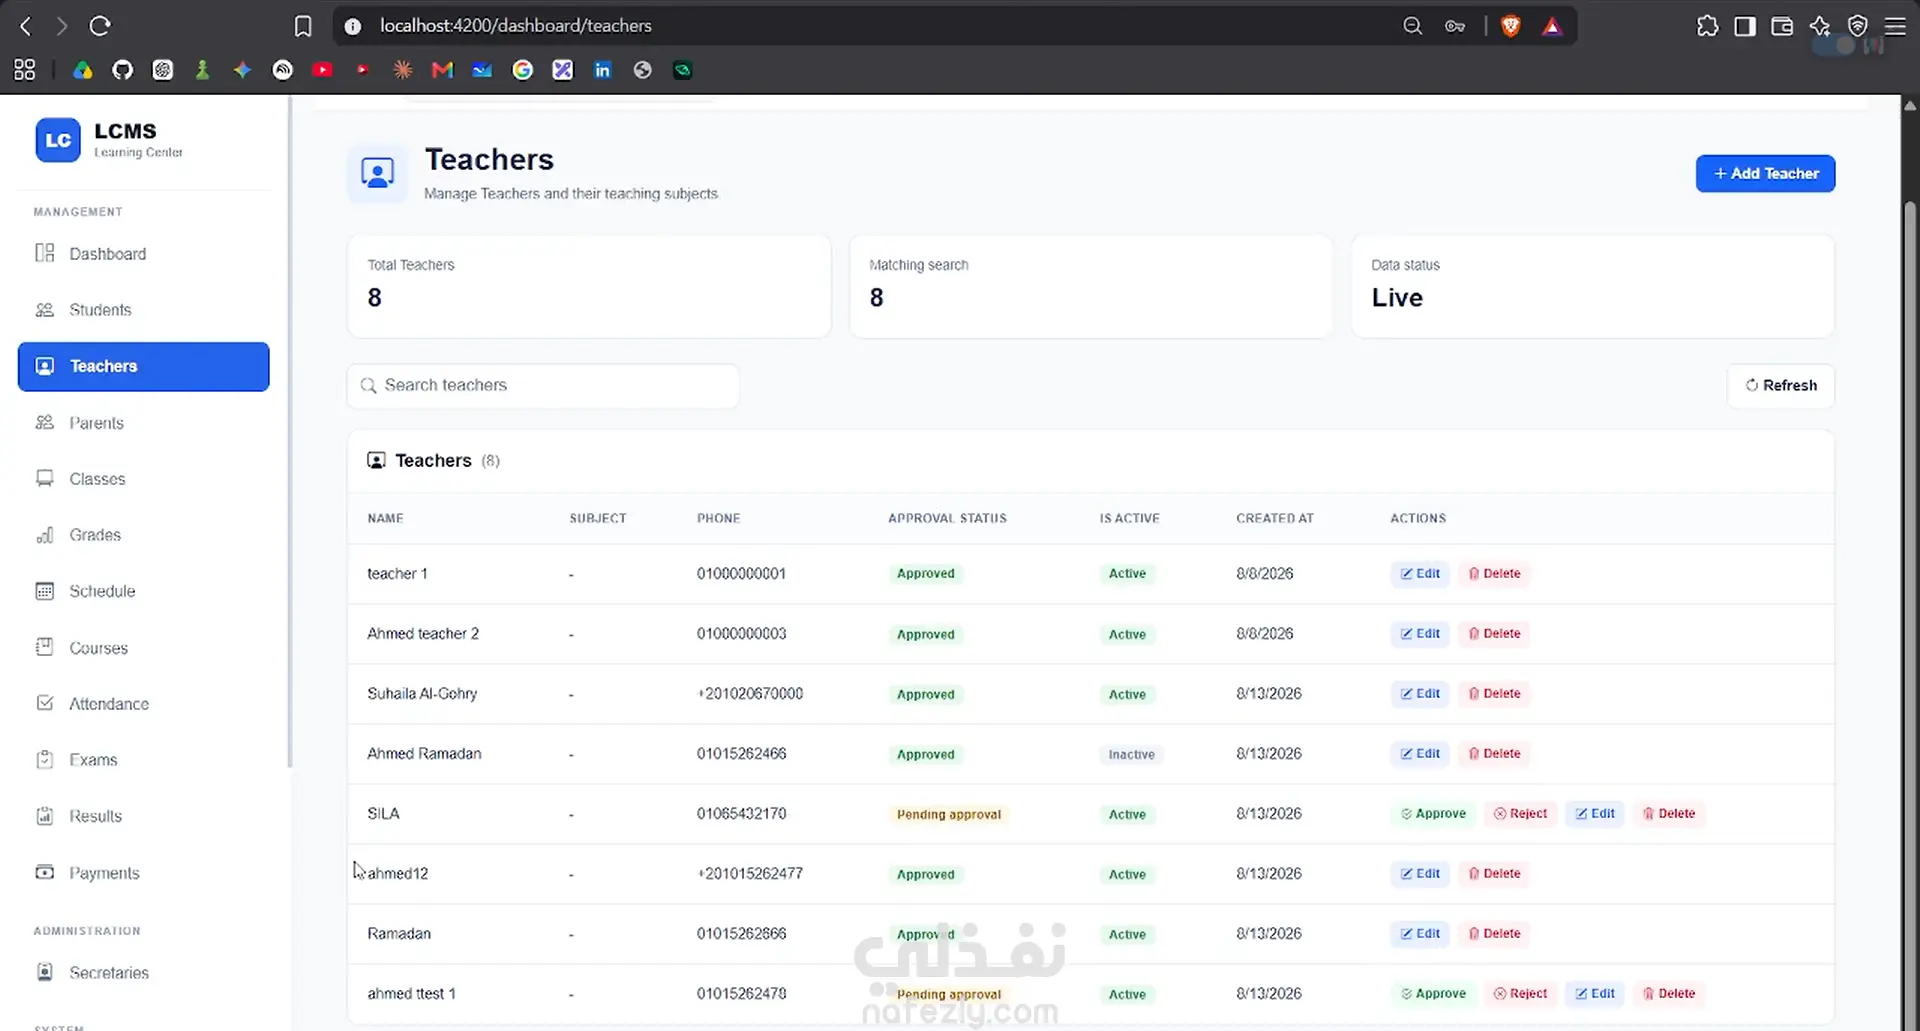Approve the SILA teacher

pos(1433,814)
